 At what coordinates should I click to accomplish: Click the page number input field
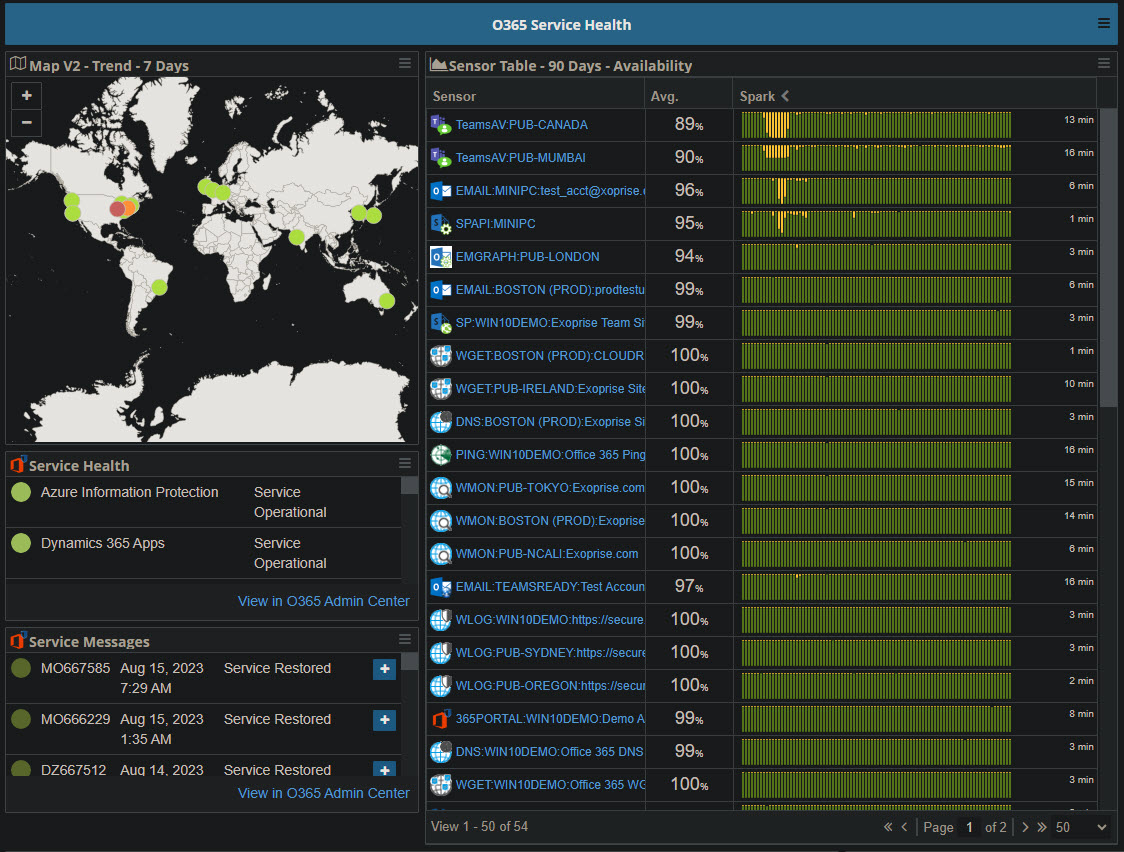tap(969, 827)
